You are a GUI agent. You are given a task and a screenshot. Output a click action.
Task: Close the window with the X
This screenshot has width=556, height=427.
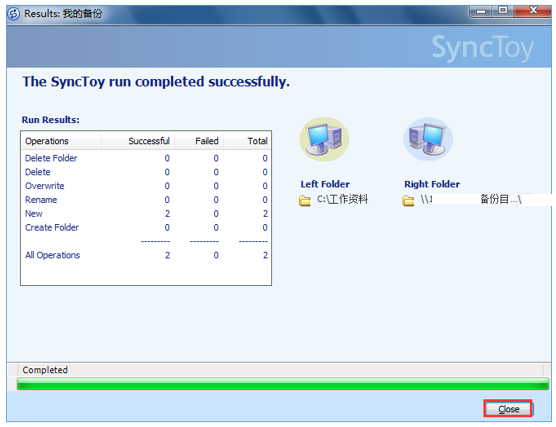point(533,11)
